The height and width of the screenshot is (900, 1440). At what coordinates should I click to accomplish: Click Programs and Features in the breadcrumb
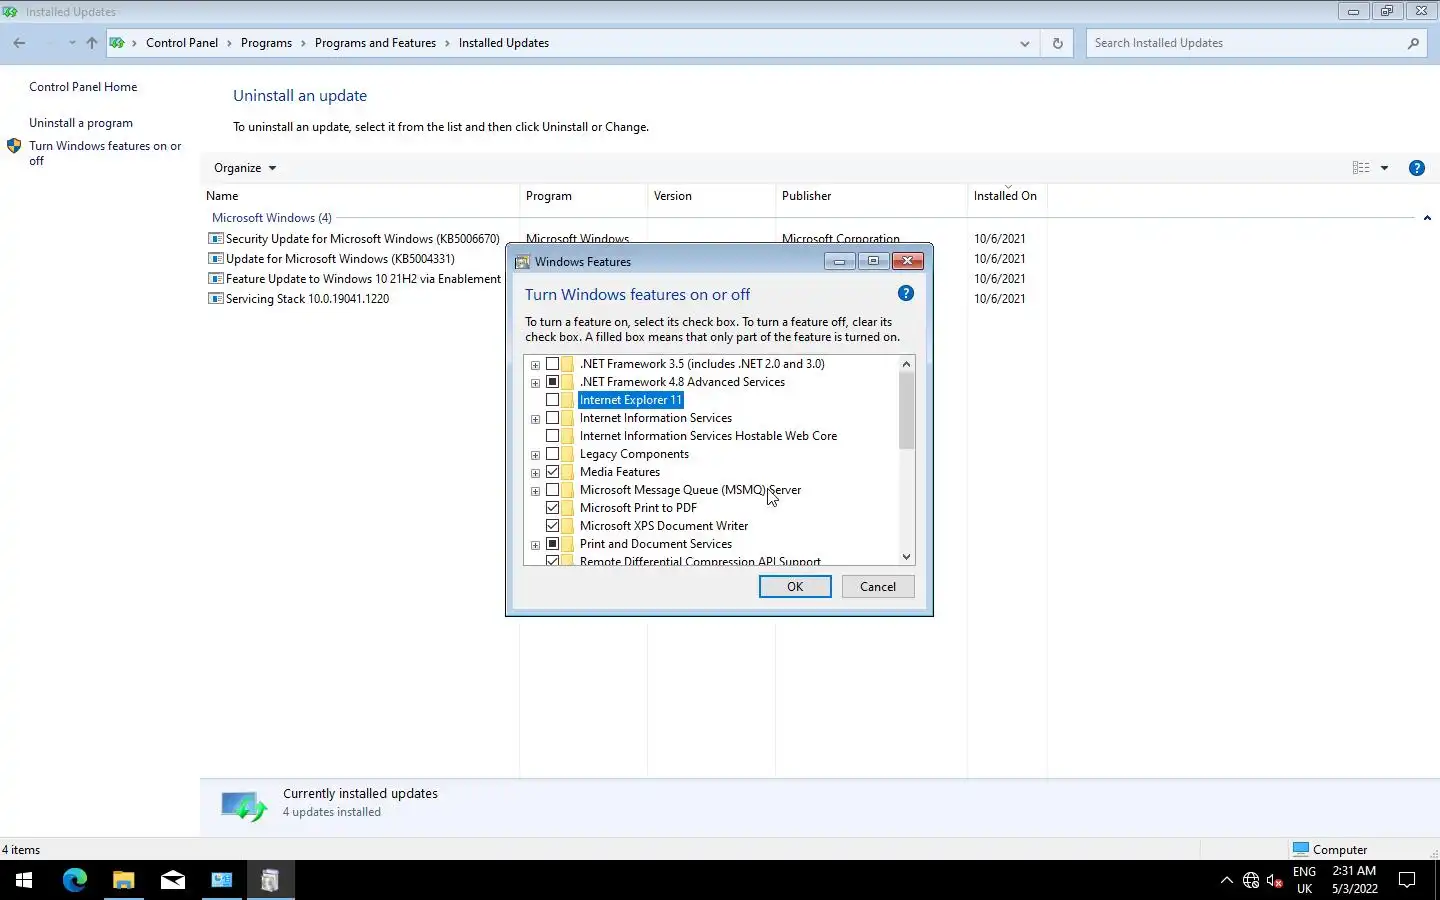tap(375, 43)
